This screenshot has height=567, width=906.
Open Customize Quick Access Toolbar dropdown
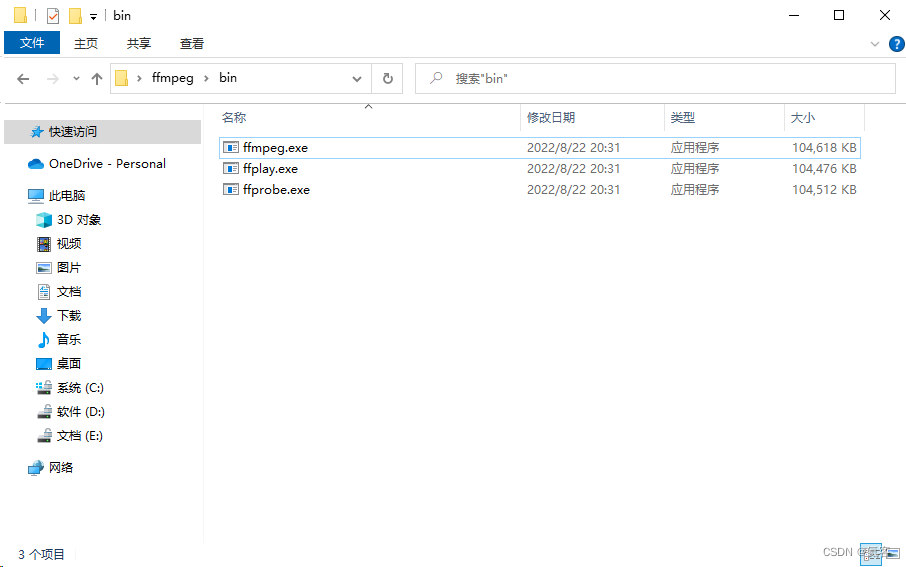pos(94,16)
